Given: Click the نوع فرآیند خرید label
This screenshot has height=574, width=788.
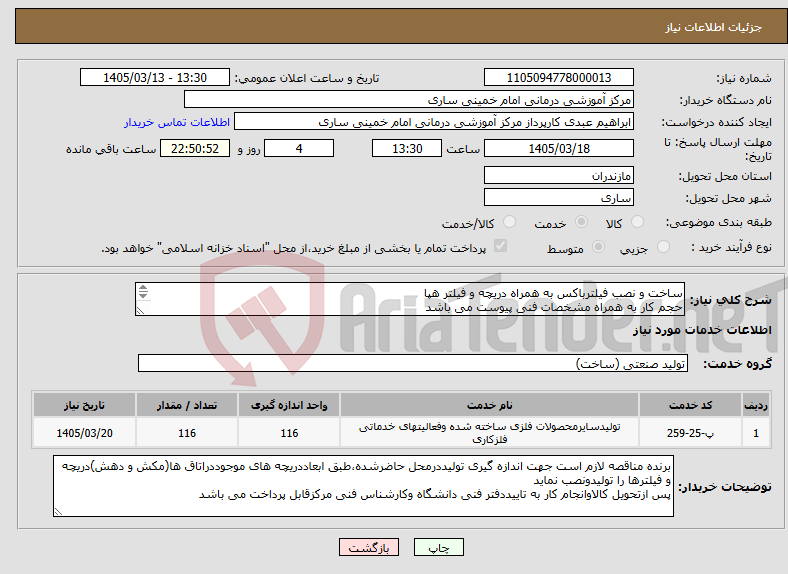Looking at the screenshot, I should [x=732, y=247].
